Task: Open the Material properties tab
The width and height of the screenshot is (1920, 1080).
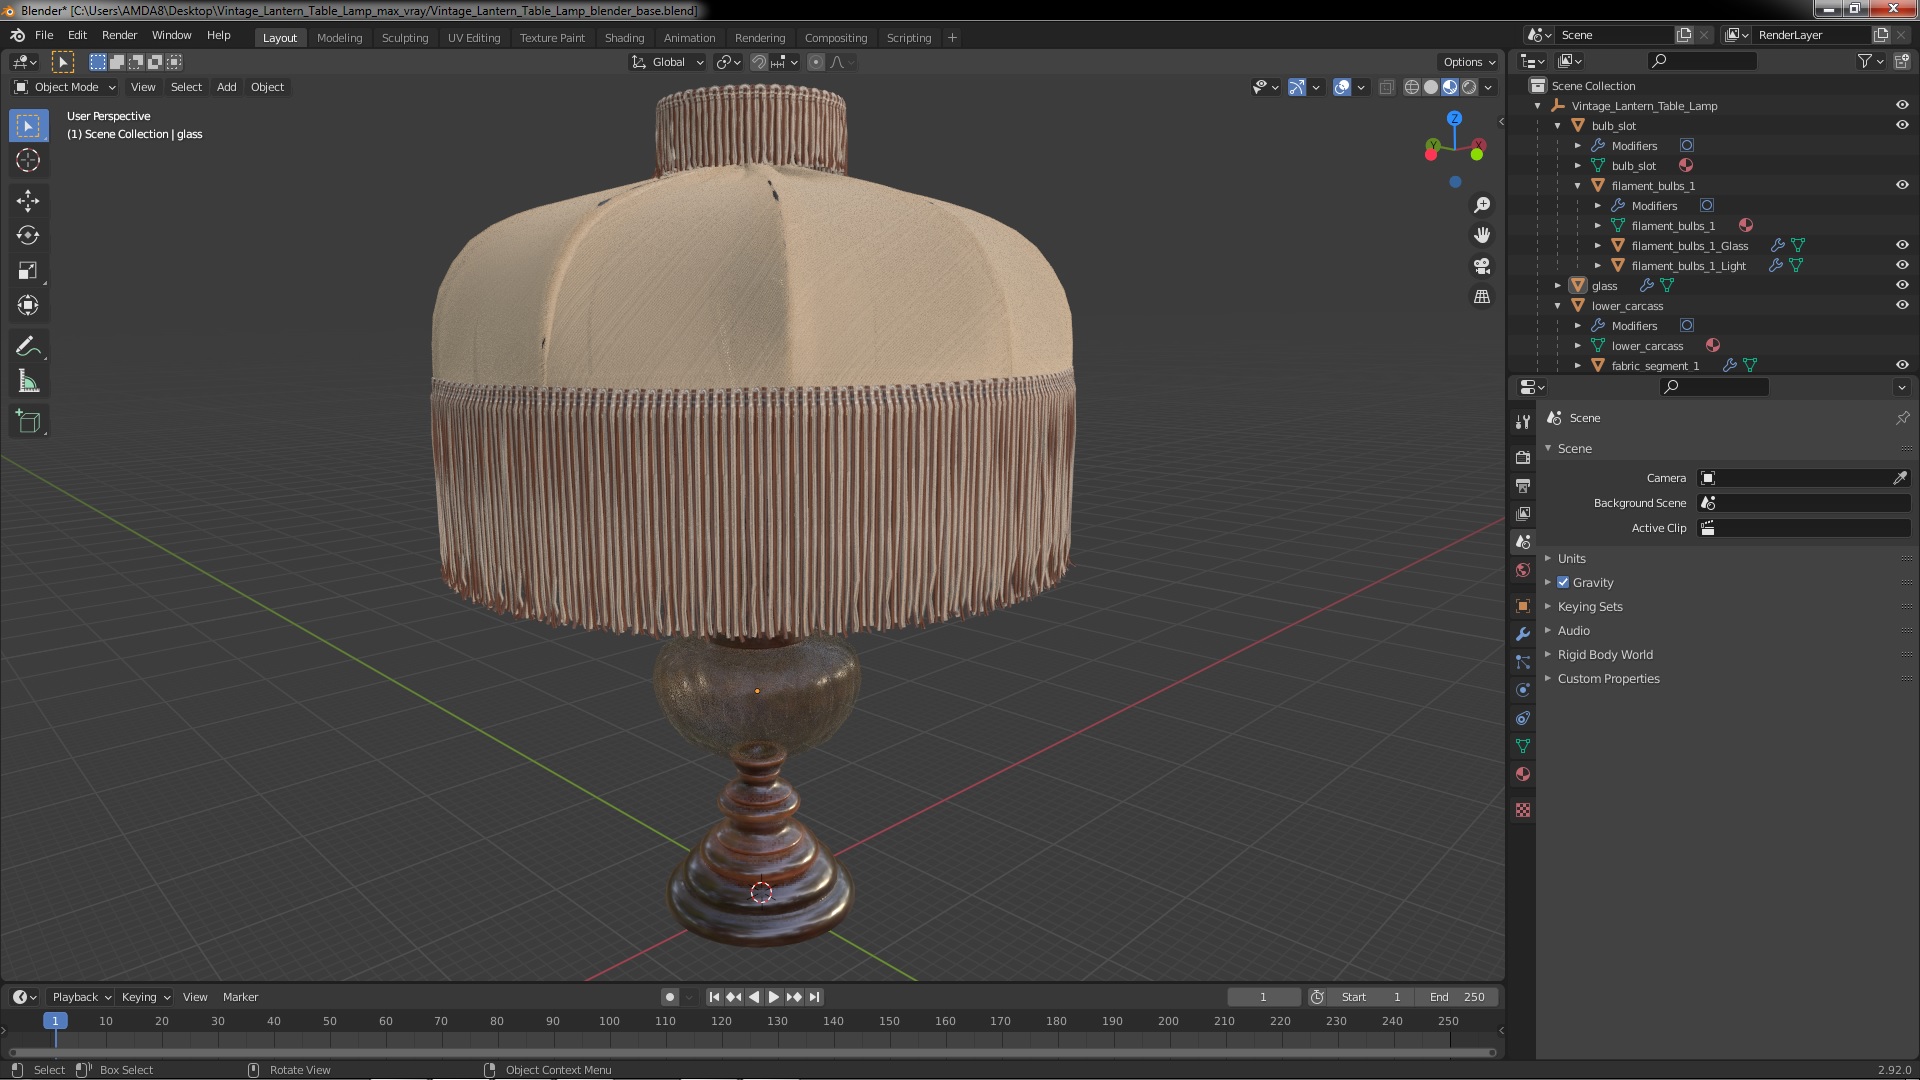Action: tap(1523, 774)
